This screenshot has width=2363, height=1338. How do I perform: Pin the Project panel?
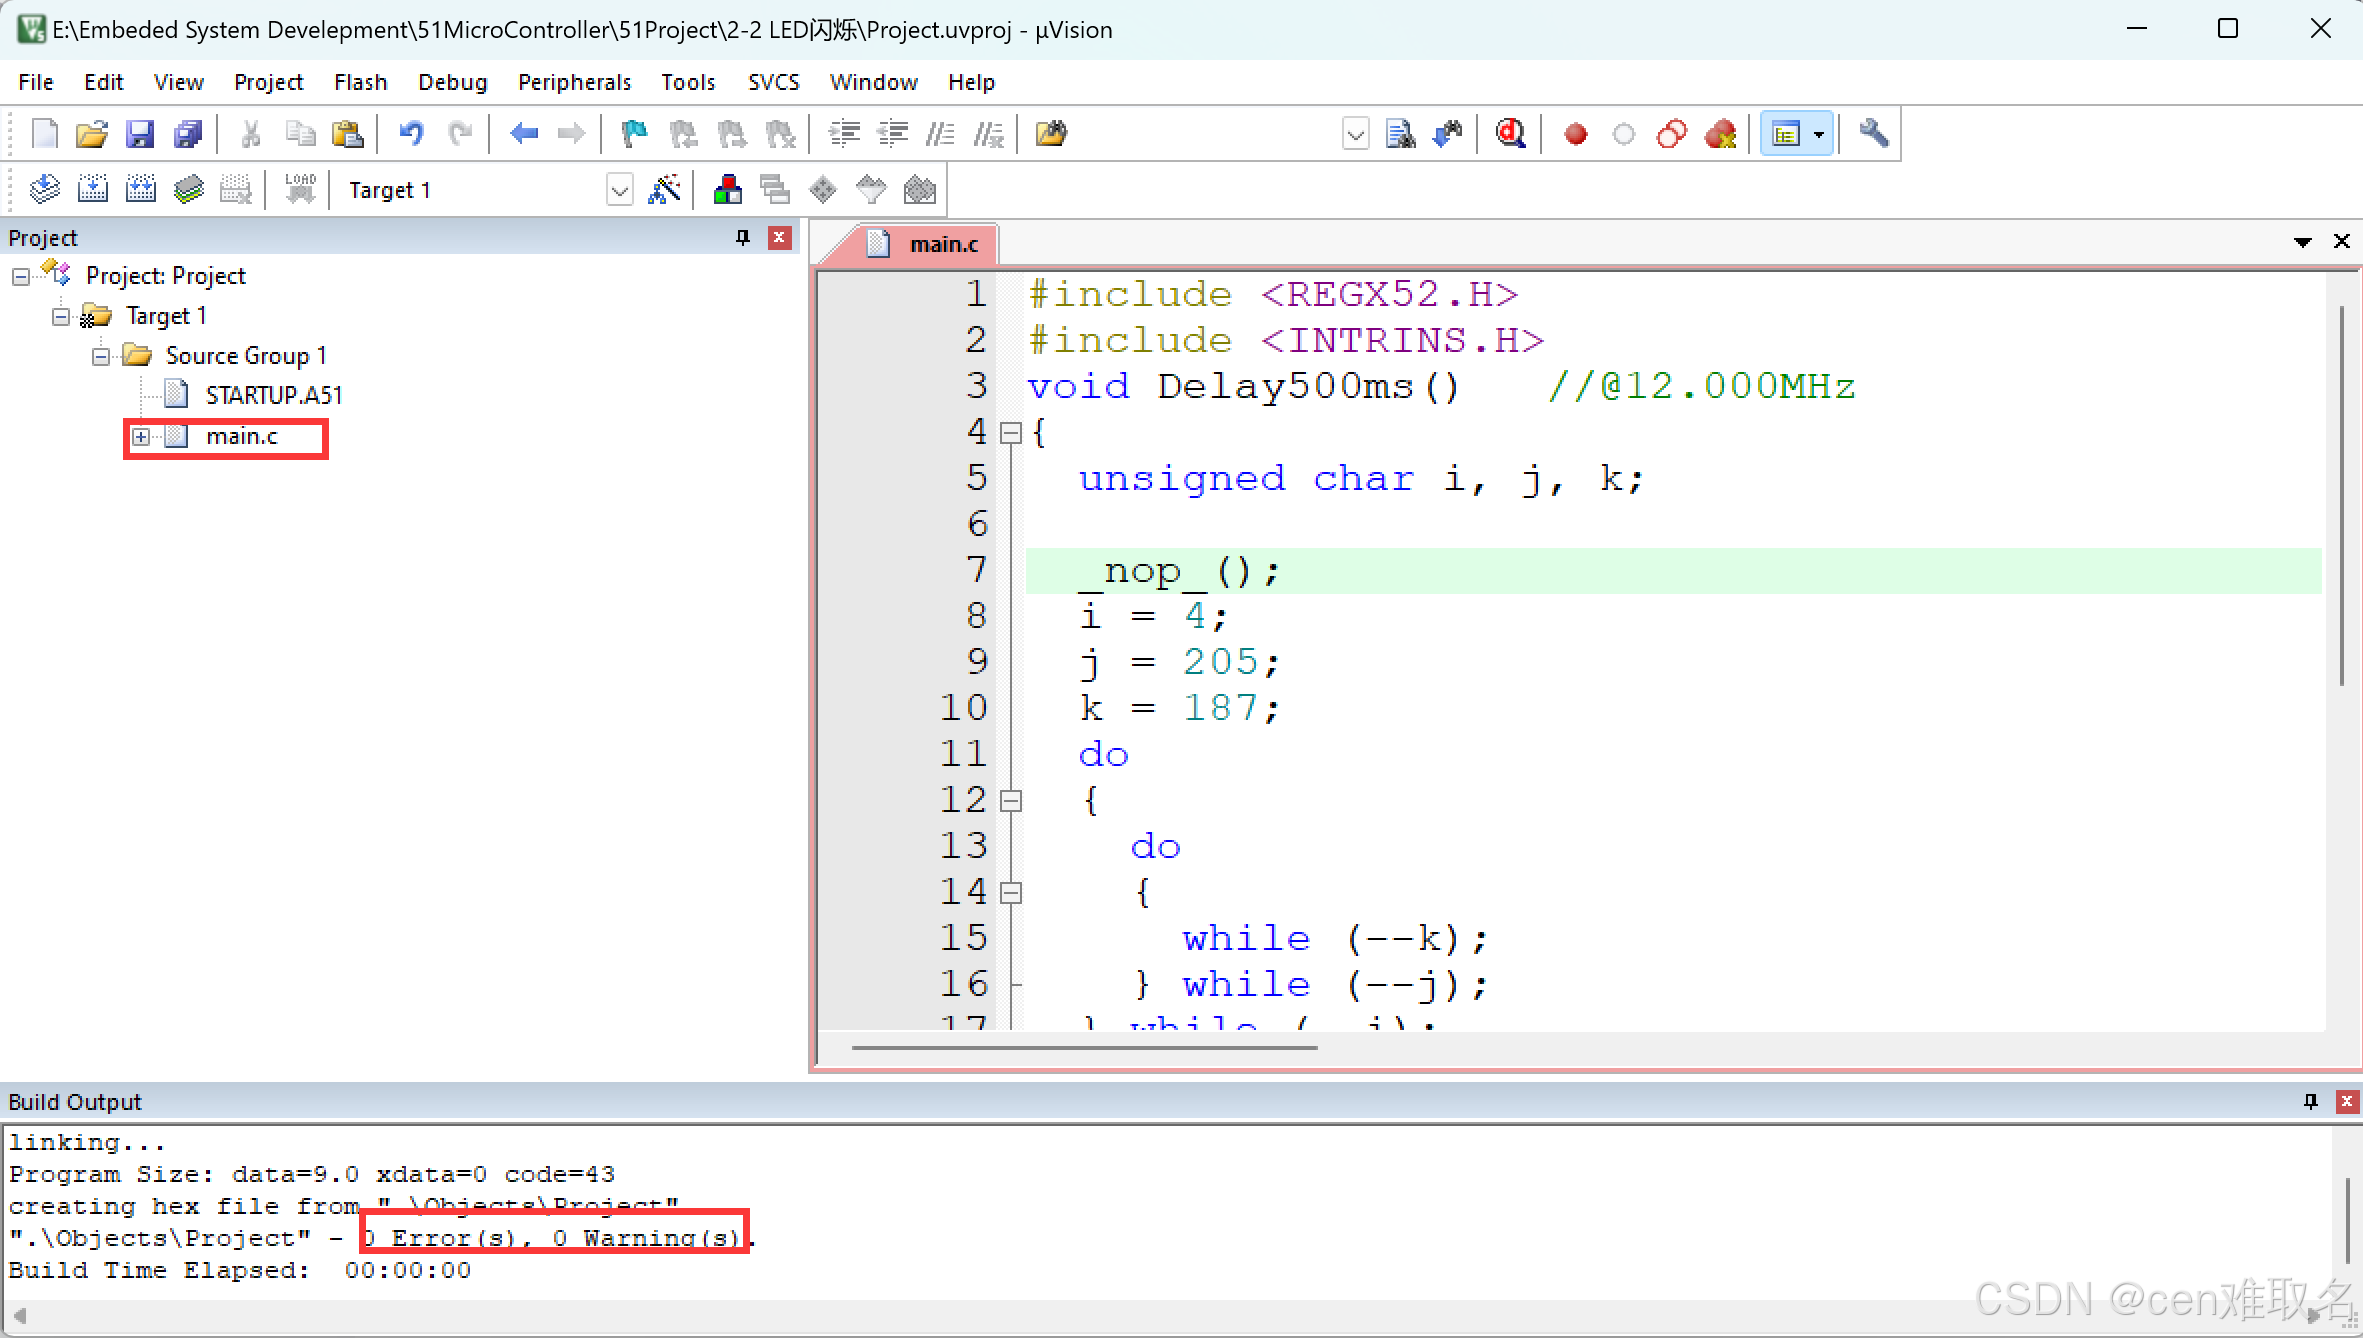(x=742, y=237)
